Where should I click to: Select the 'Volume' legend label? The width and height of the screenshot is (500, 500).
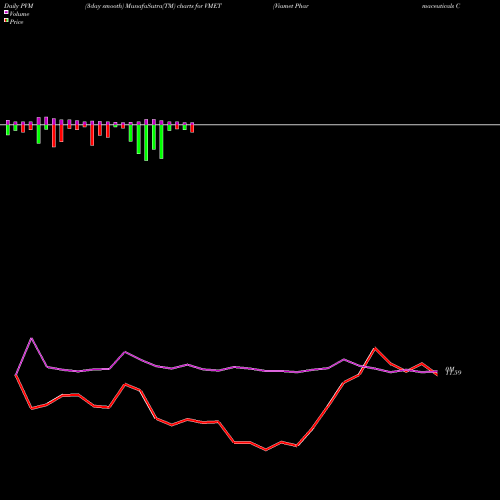pos(19,14)
